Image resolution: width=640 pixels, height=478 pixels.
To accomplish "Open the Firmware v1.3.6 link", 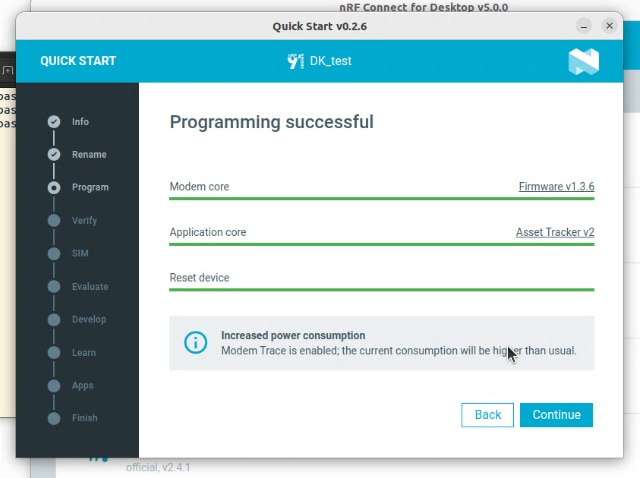I will pyautogui.click(x=556, y=186).
